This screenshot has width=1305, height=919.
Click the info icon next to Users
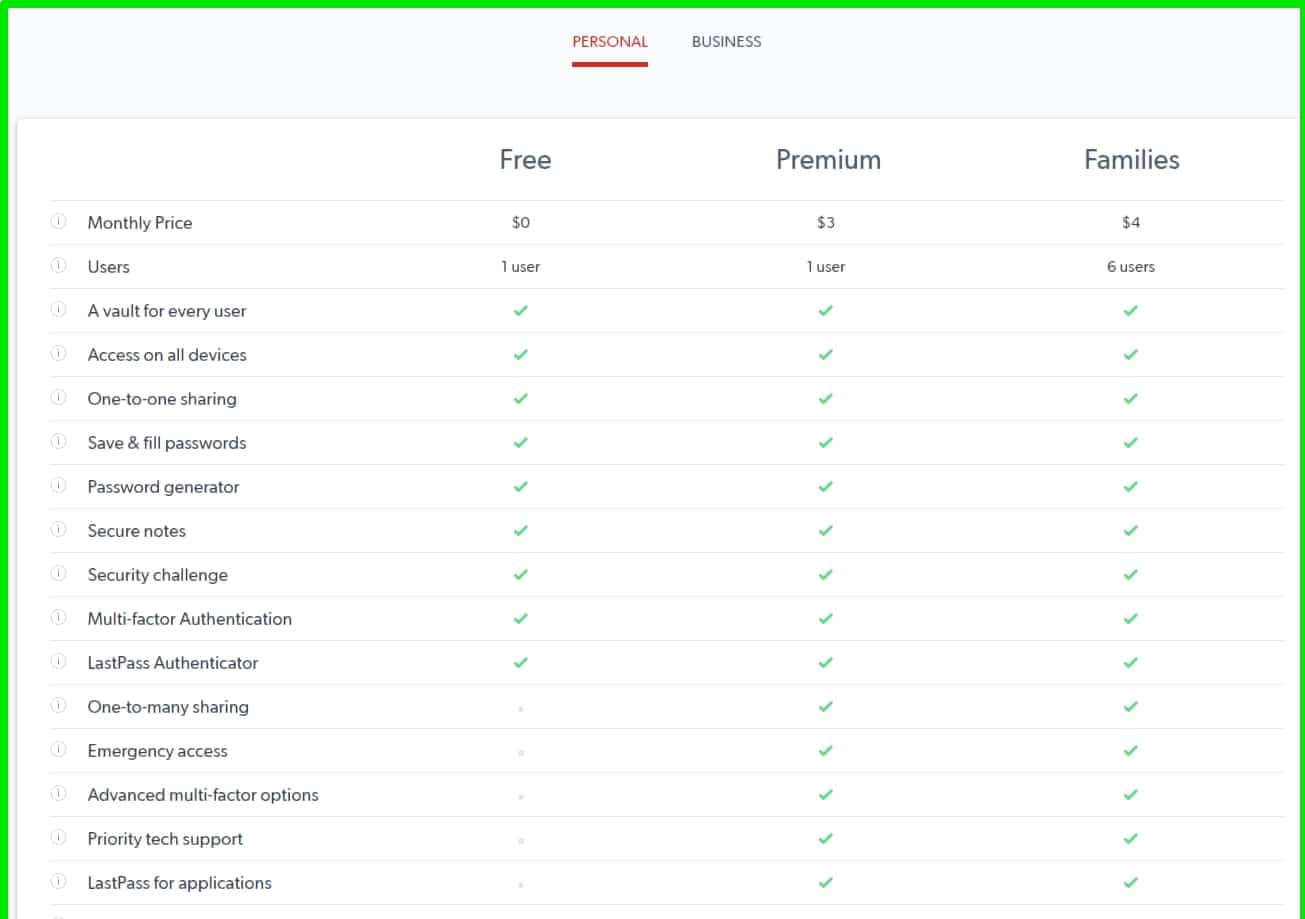58,265
